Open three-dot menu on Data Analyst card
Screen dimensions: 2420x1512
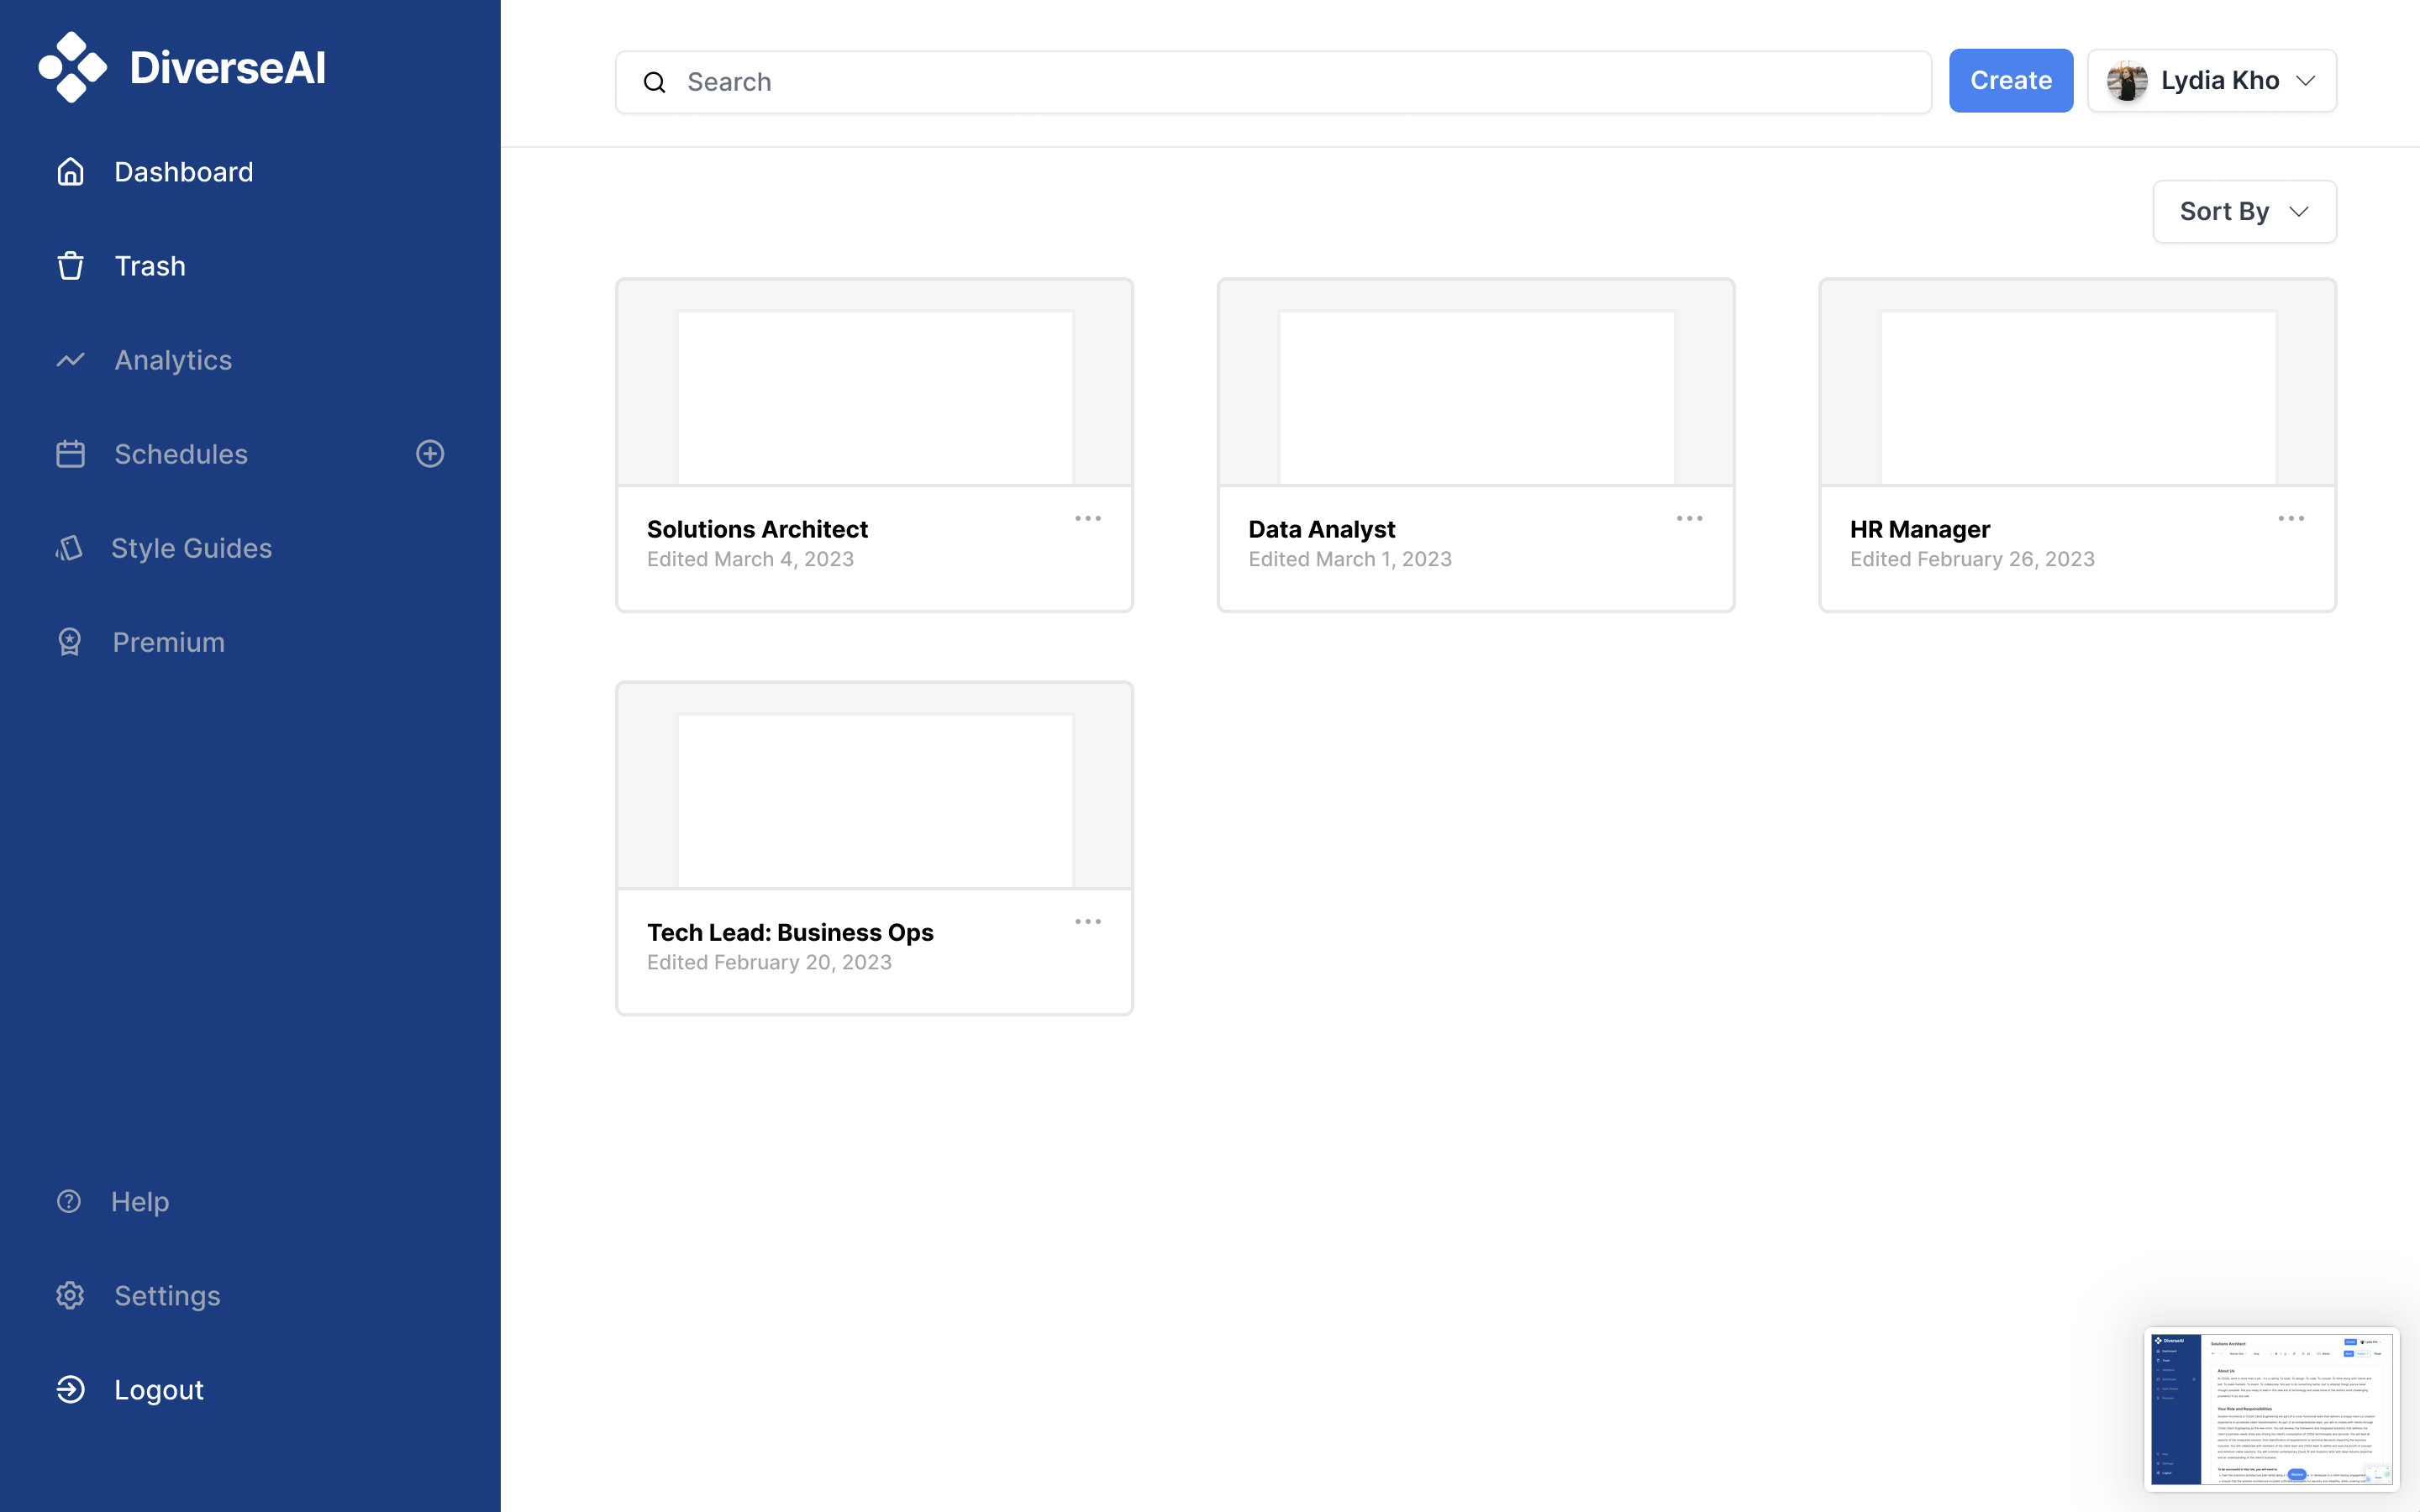pos(1689,518)
